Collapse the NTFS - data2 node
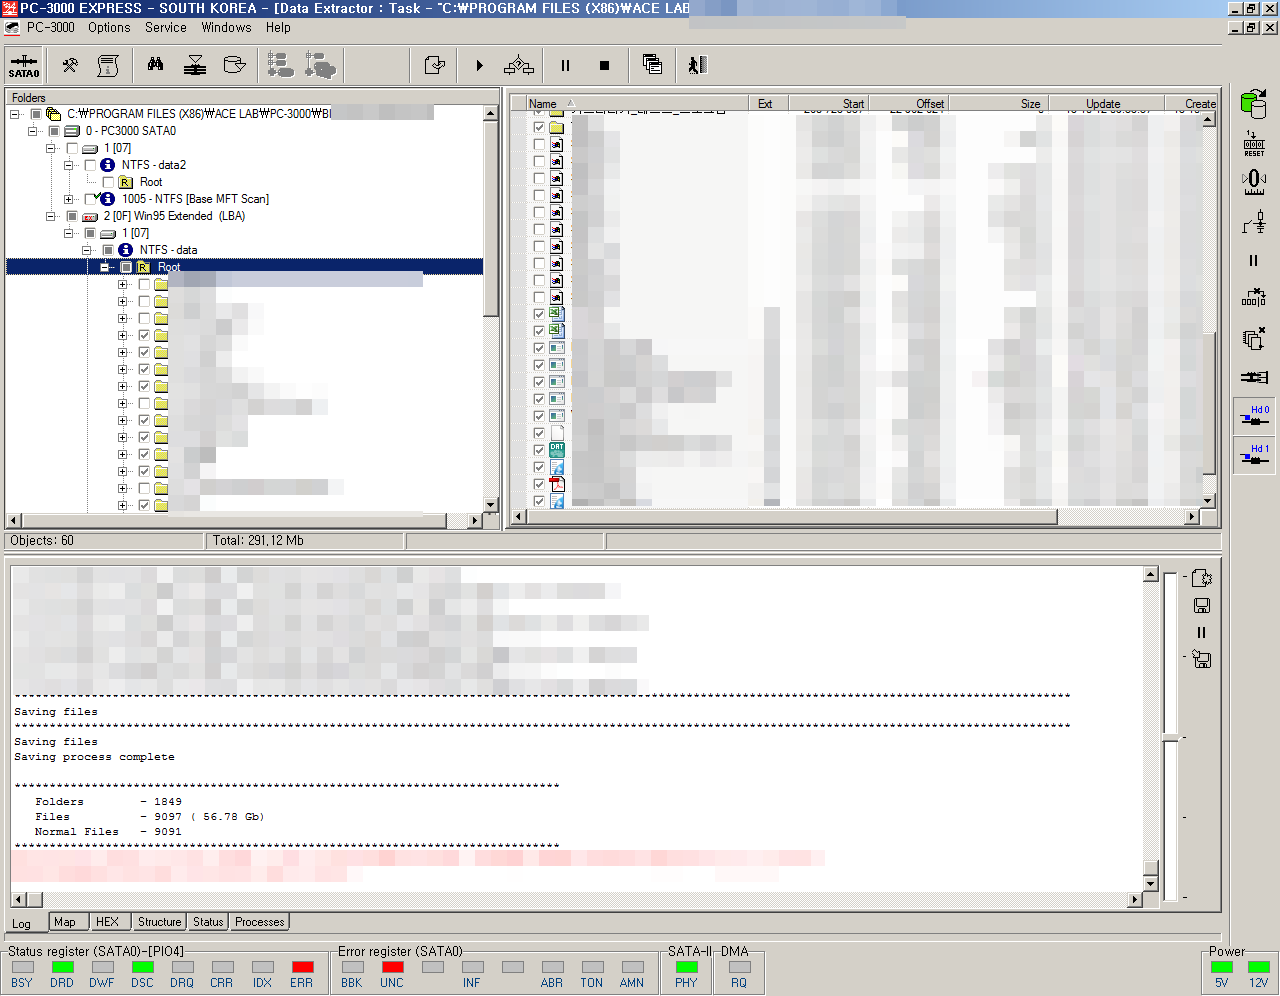This screenshot has height=996, width=1280. pos(69,165)
